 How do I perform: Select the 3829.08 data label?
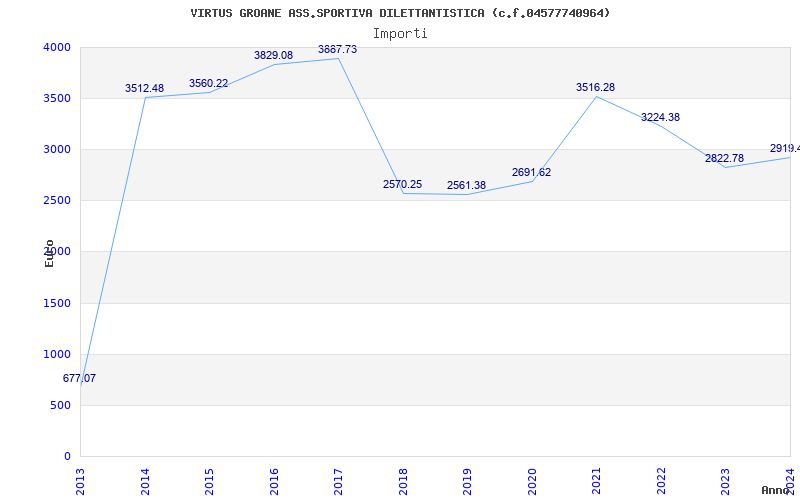[273, 55]
